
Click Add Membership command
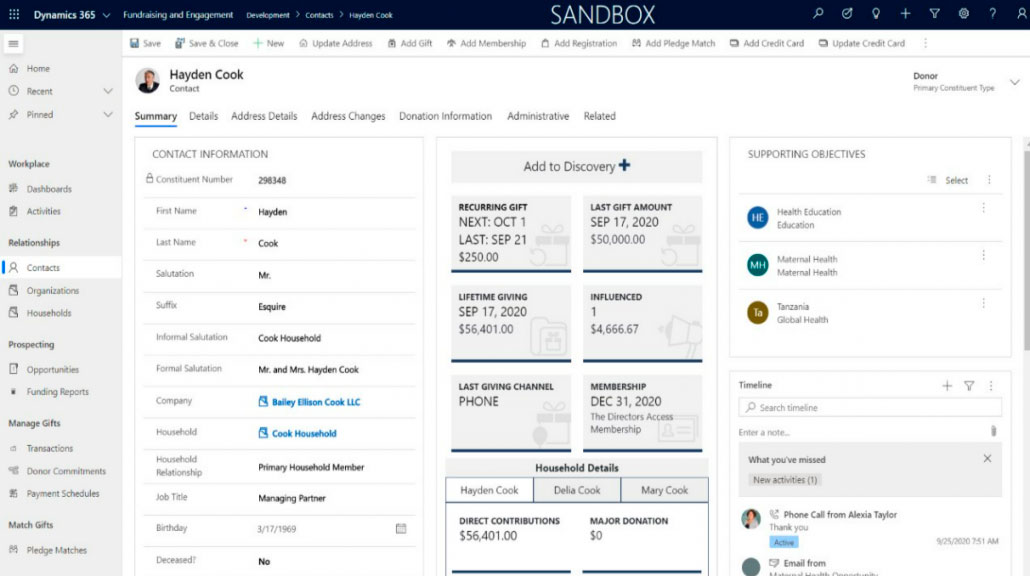487,43
